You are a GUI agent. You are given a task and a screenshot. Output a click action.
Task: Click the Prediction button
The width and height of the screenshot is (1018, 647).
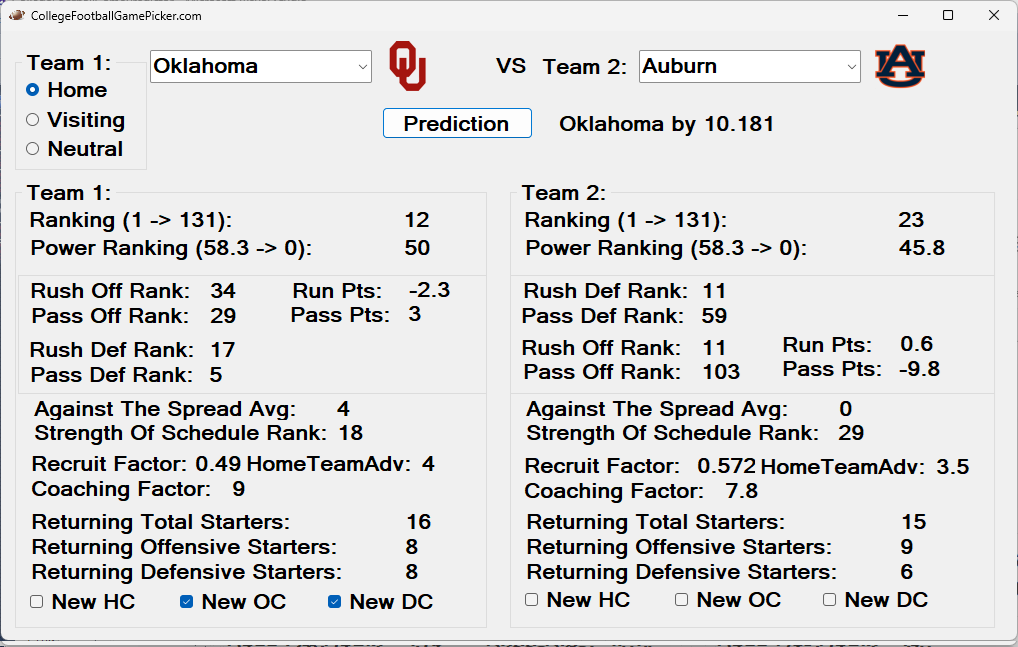pyautogui.click(x=457, y=123)
